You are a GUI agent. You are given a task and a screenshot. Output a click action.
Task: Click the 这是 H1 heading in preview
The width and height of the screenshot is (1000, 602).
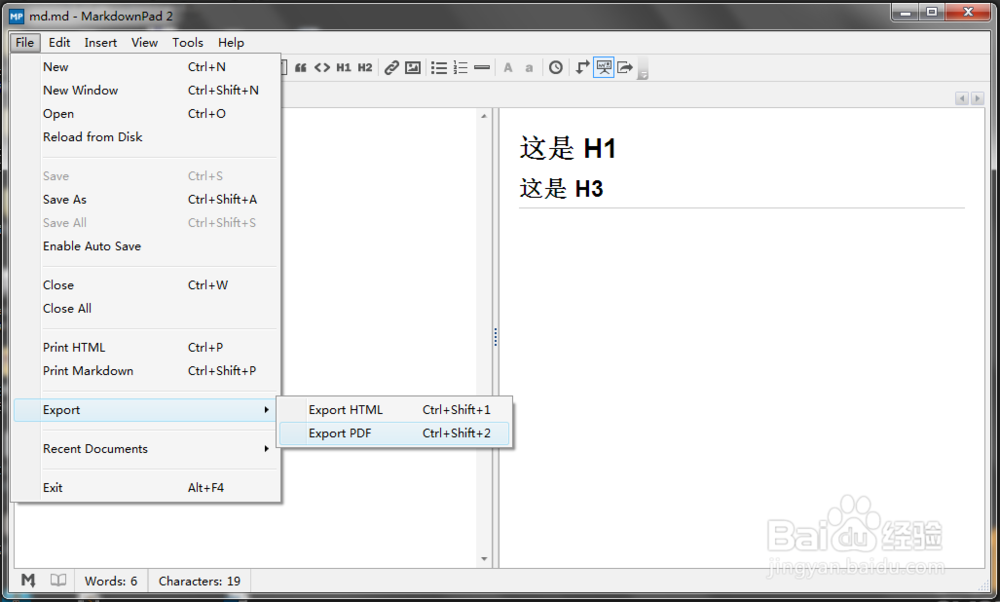(x=567, y=149)
